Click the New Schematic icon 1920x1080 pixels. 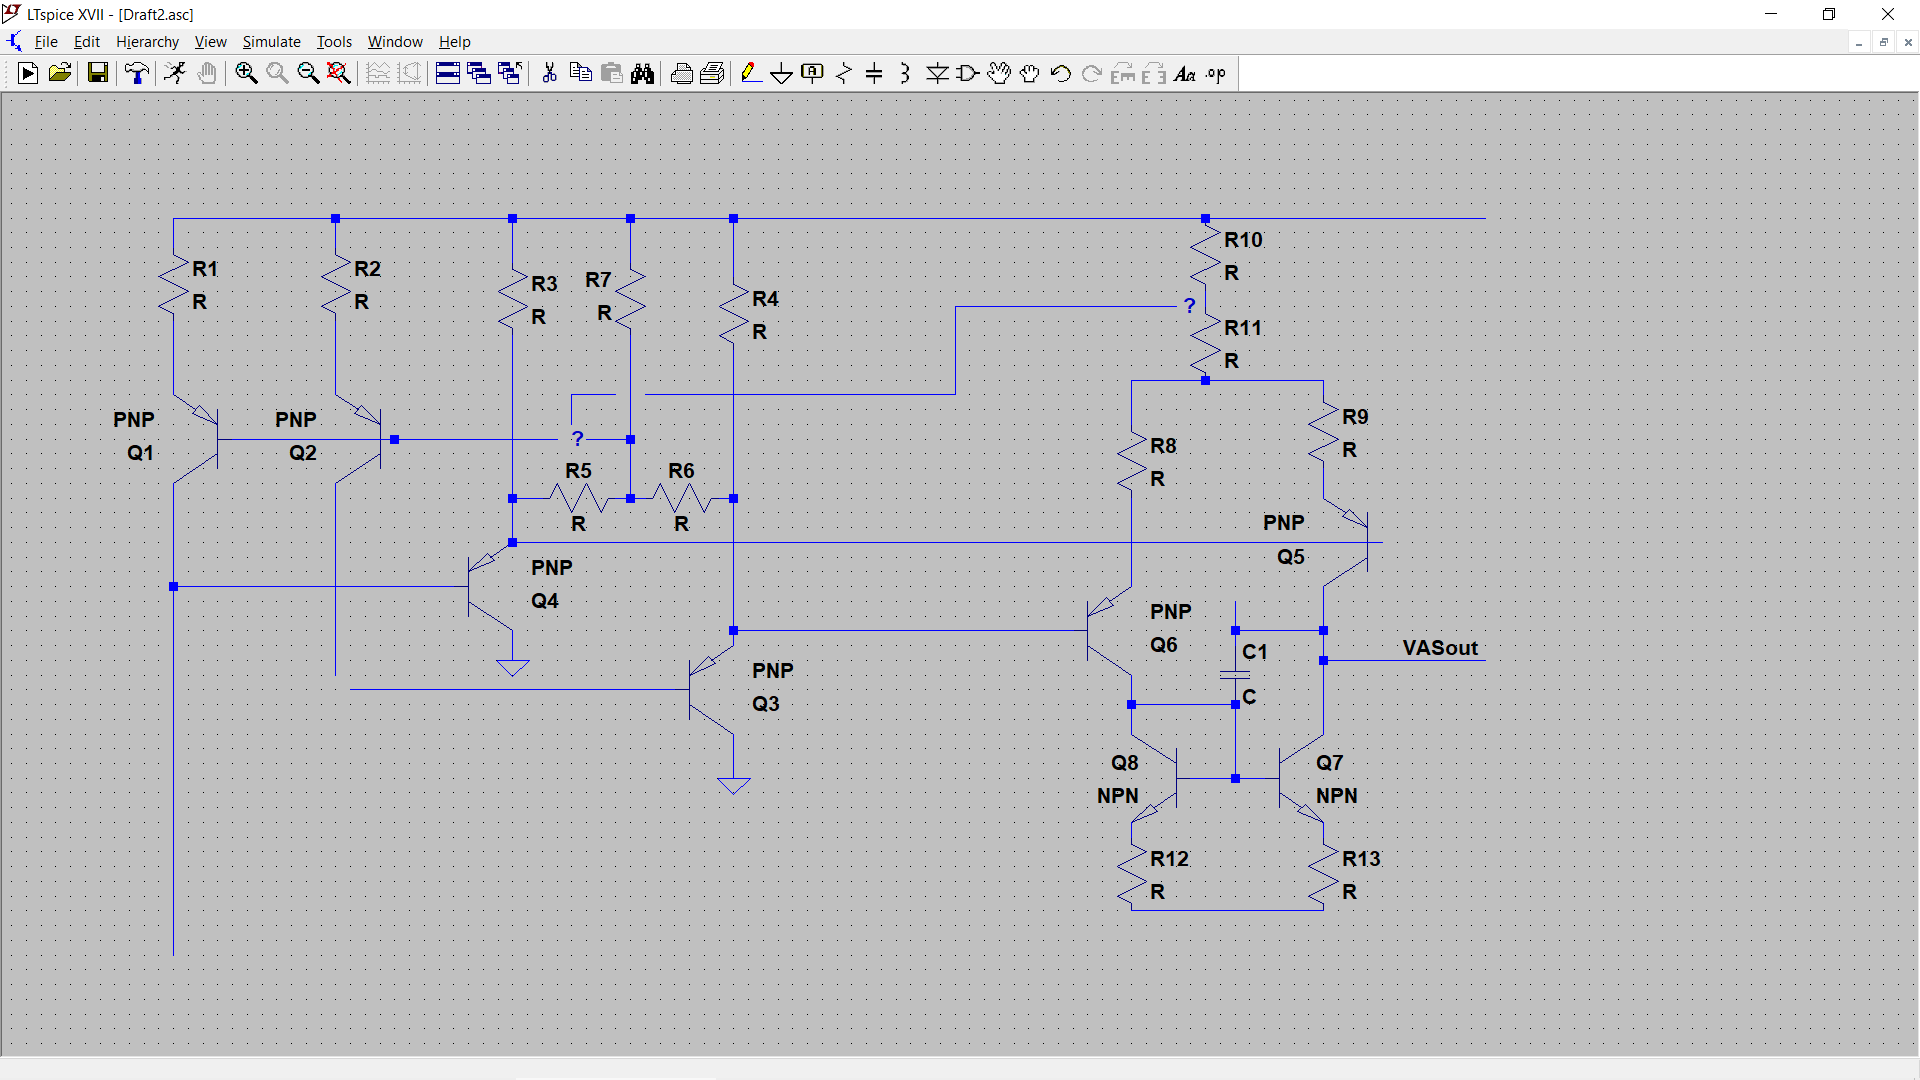tap(28, 73)
